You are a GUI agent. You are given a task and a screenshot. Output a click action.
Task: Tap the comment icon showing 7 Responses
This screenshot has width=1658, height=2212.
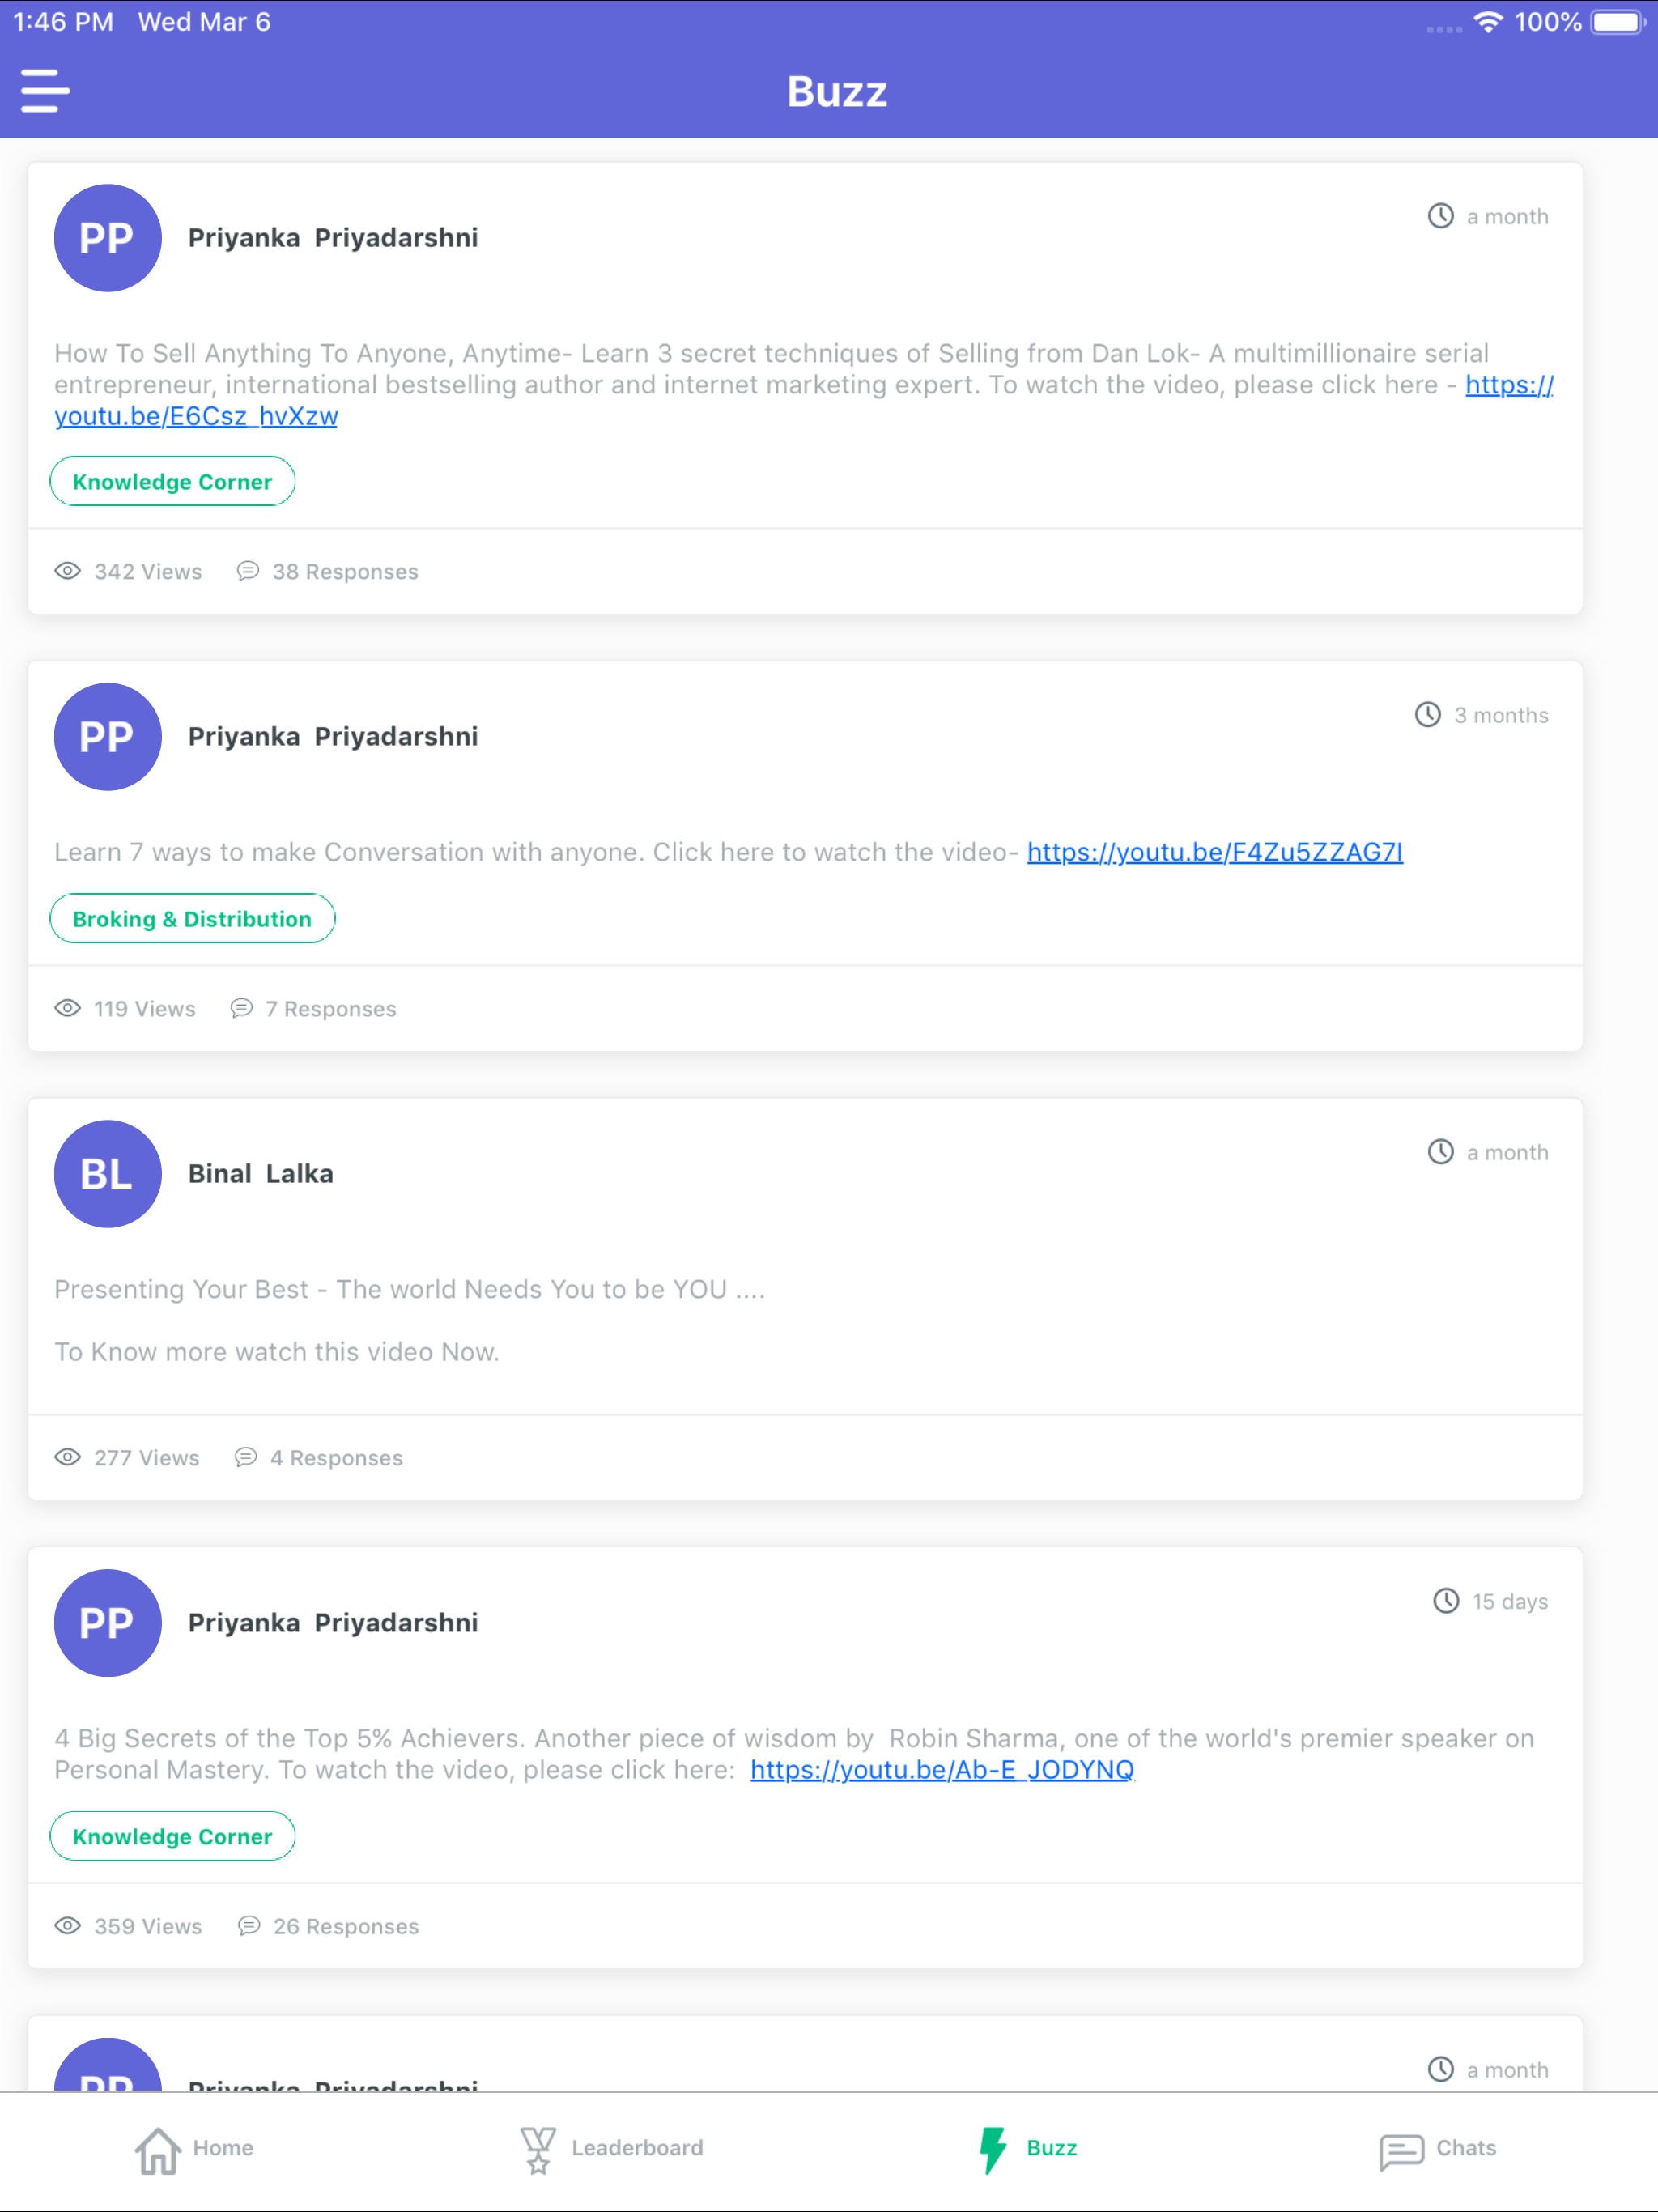pyautogui.click(x=241, y=1008)
